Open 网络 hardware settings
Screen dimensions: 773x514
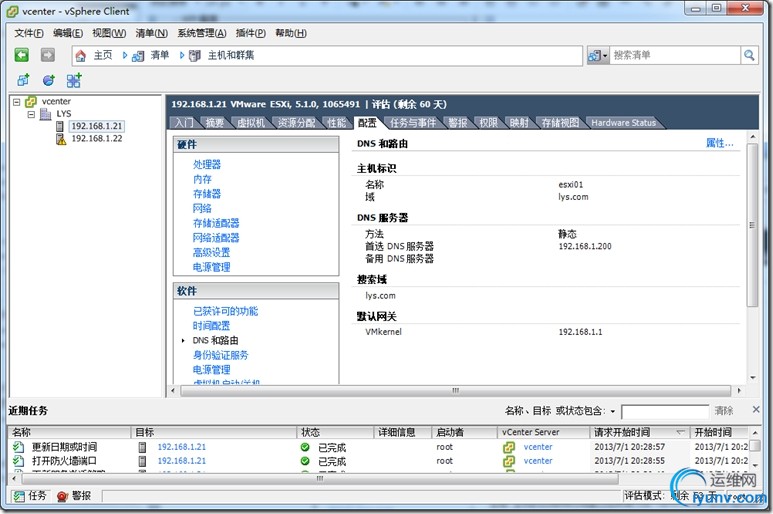(202, 208)
